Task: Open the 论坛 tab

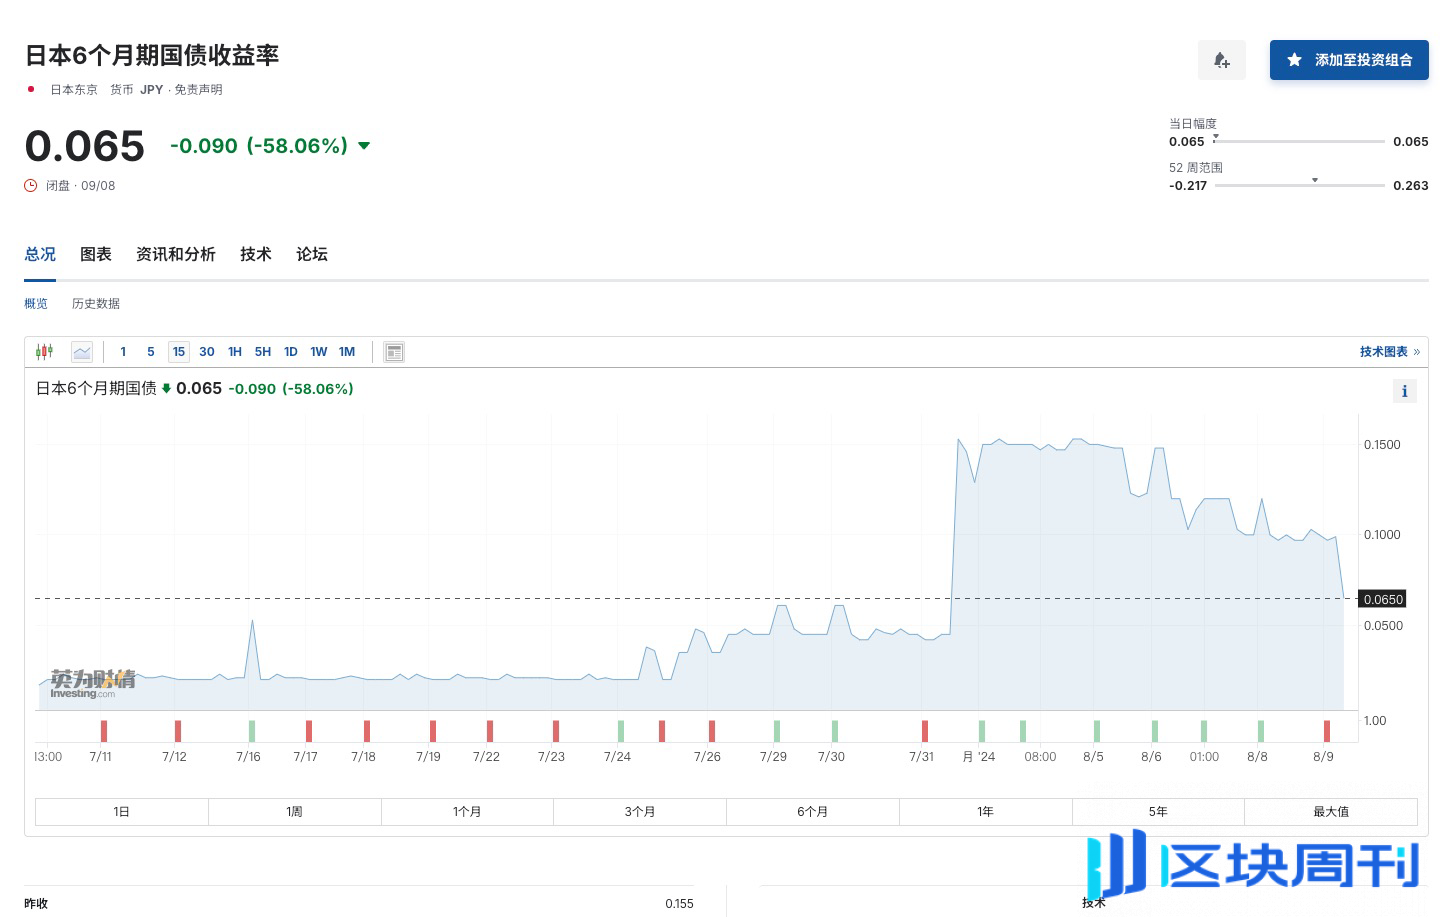Action: point(312,254)
